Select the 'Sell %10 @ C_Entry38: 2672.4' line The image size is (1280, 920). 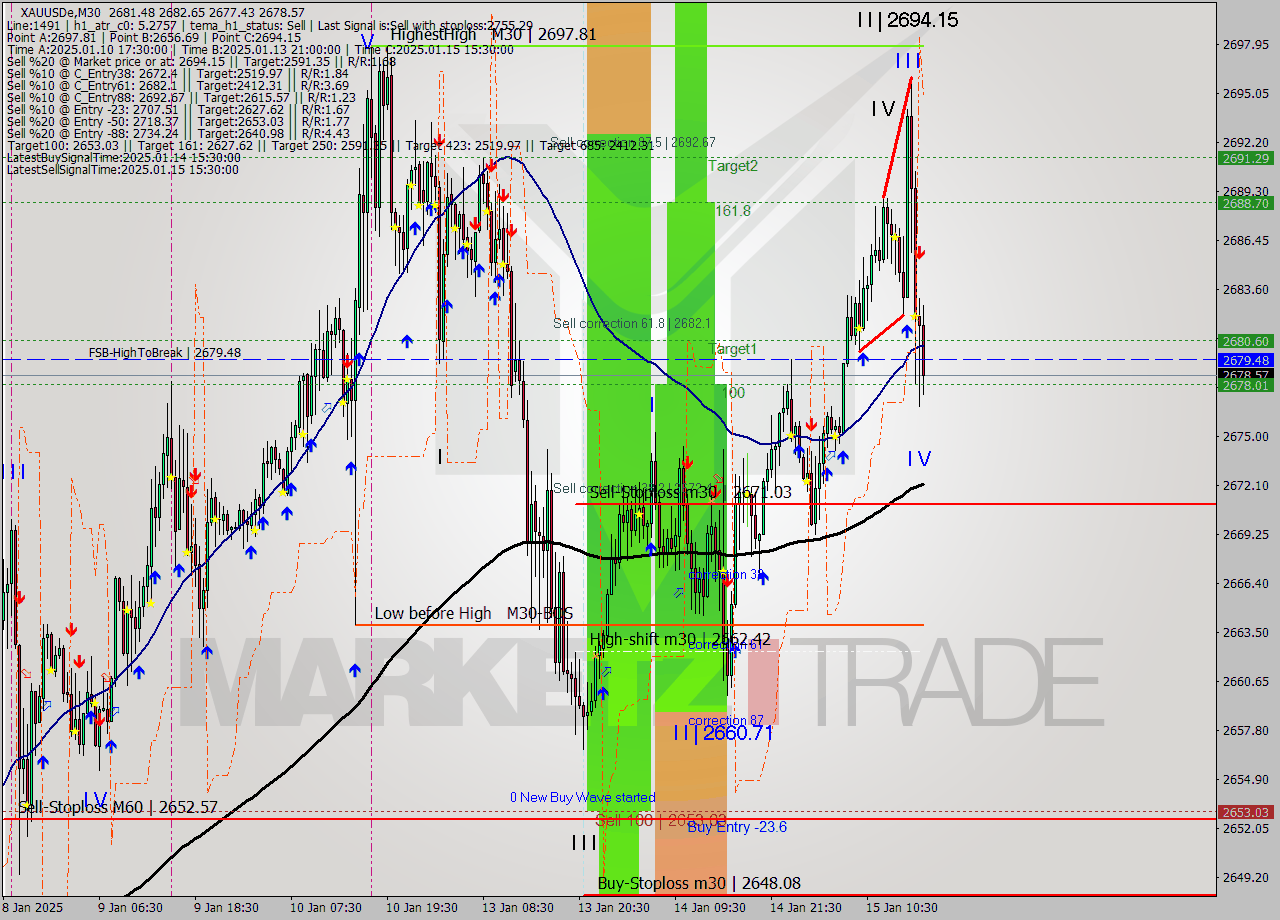177,73
